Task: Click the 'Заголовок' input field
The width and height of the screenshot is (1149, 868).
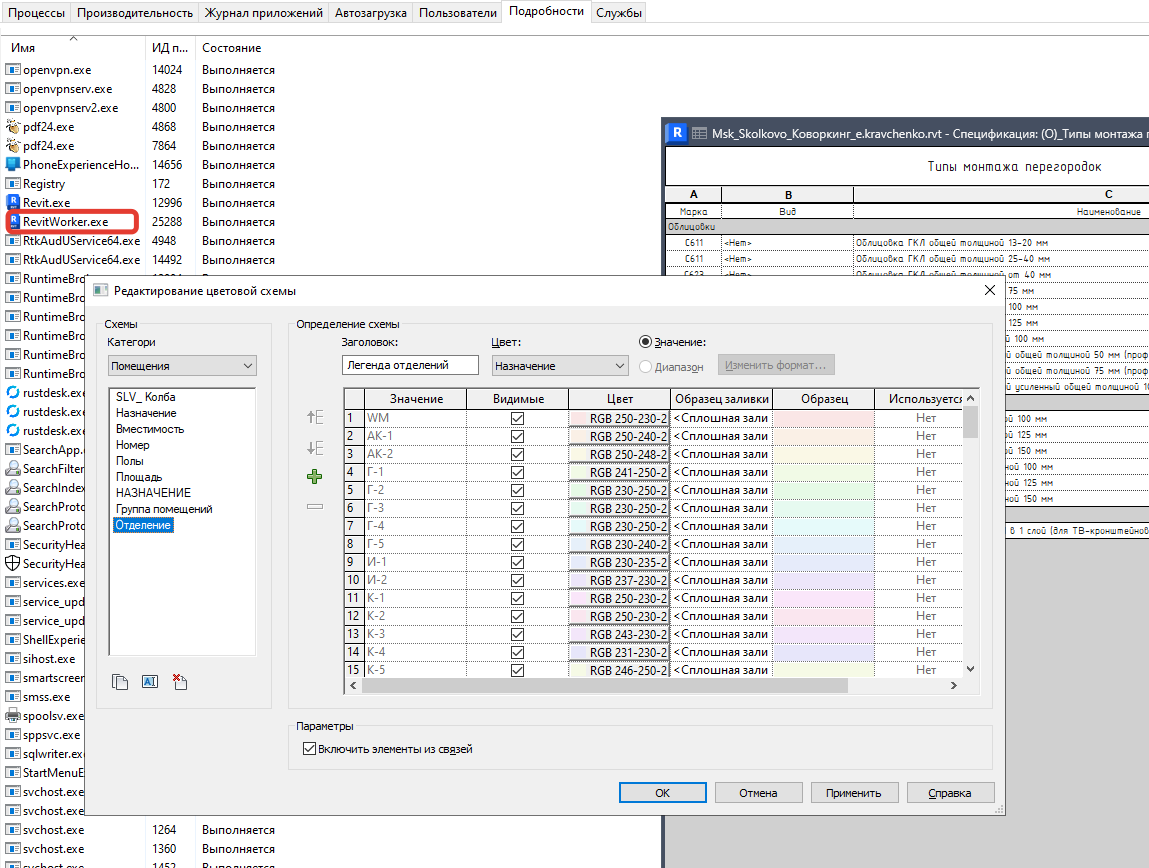Action: 410,365
